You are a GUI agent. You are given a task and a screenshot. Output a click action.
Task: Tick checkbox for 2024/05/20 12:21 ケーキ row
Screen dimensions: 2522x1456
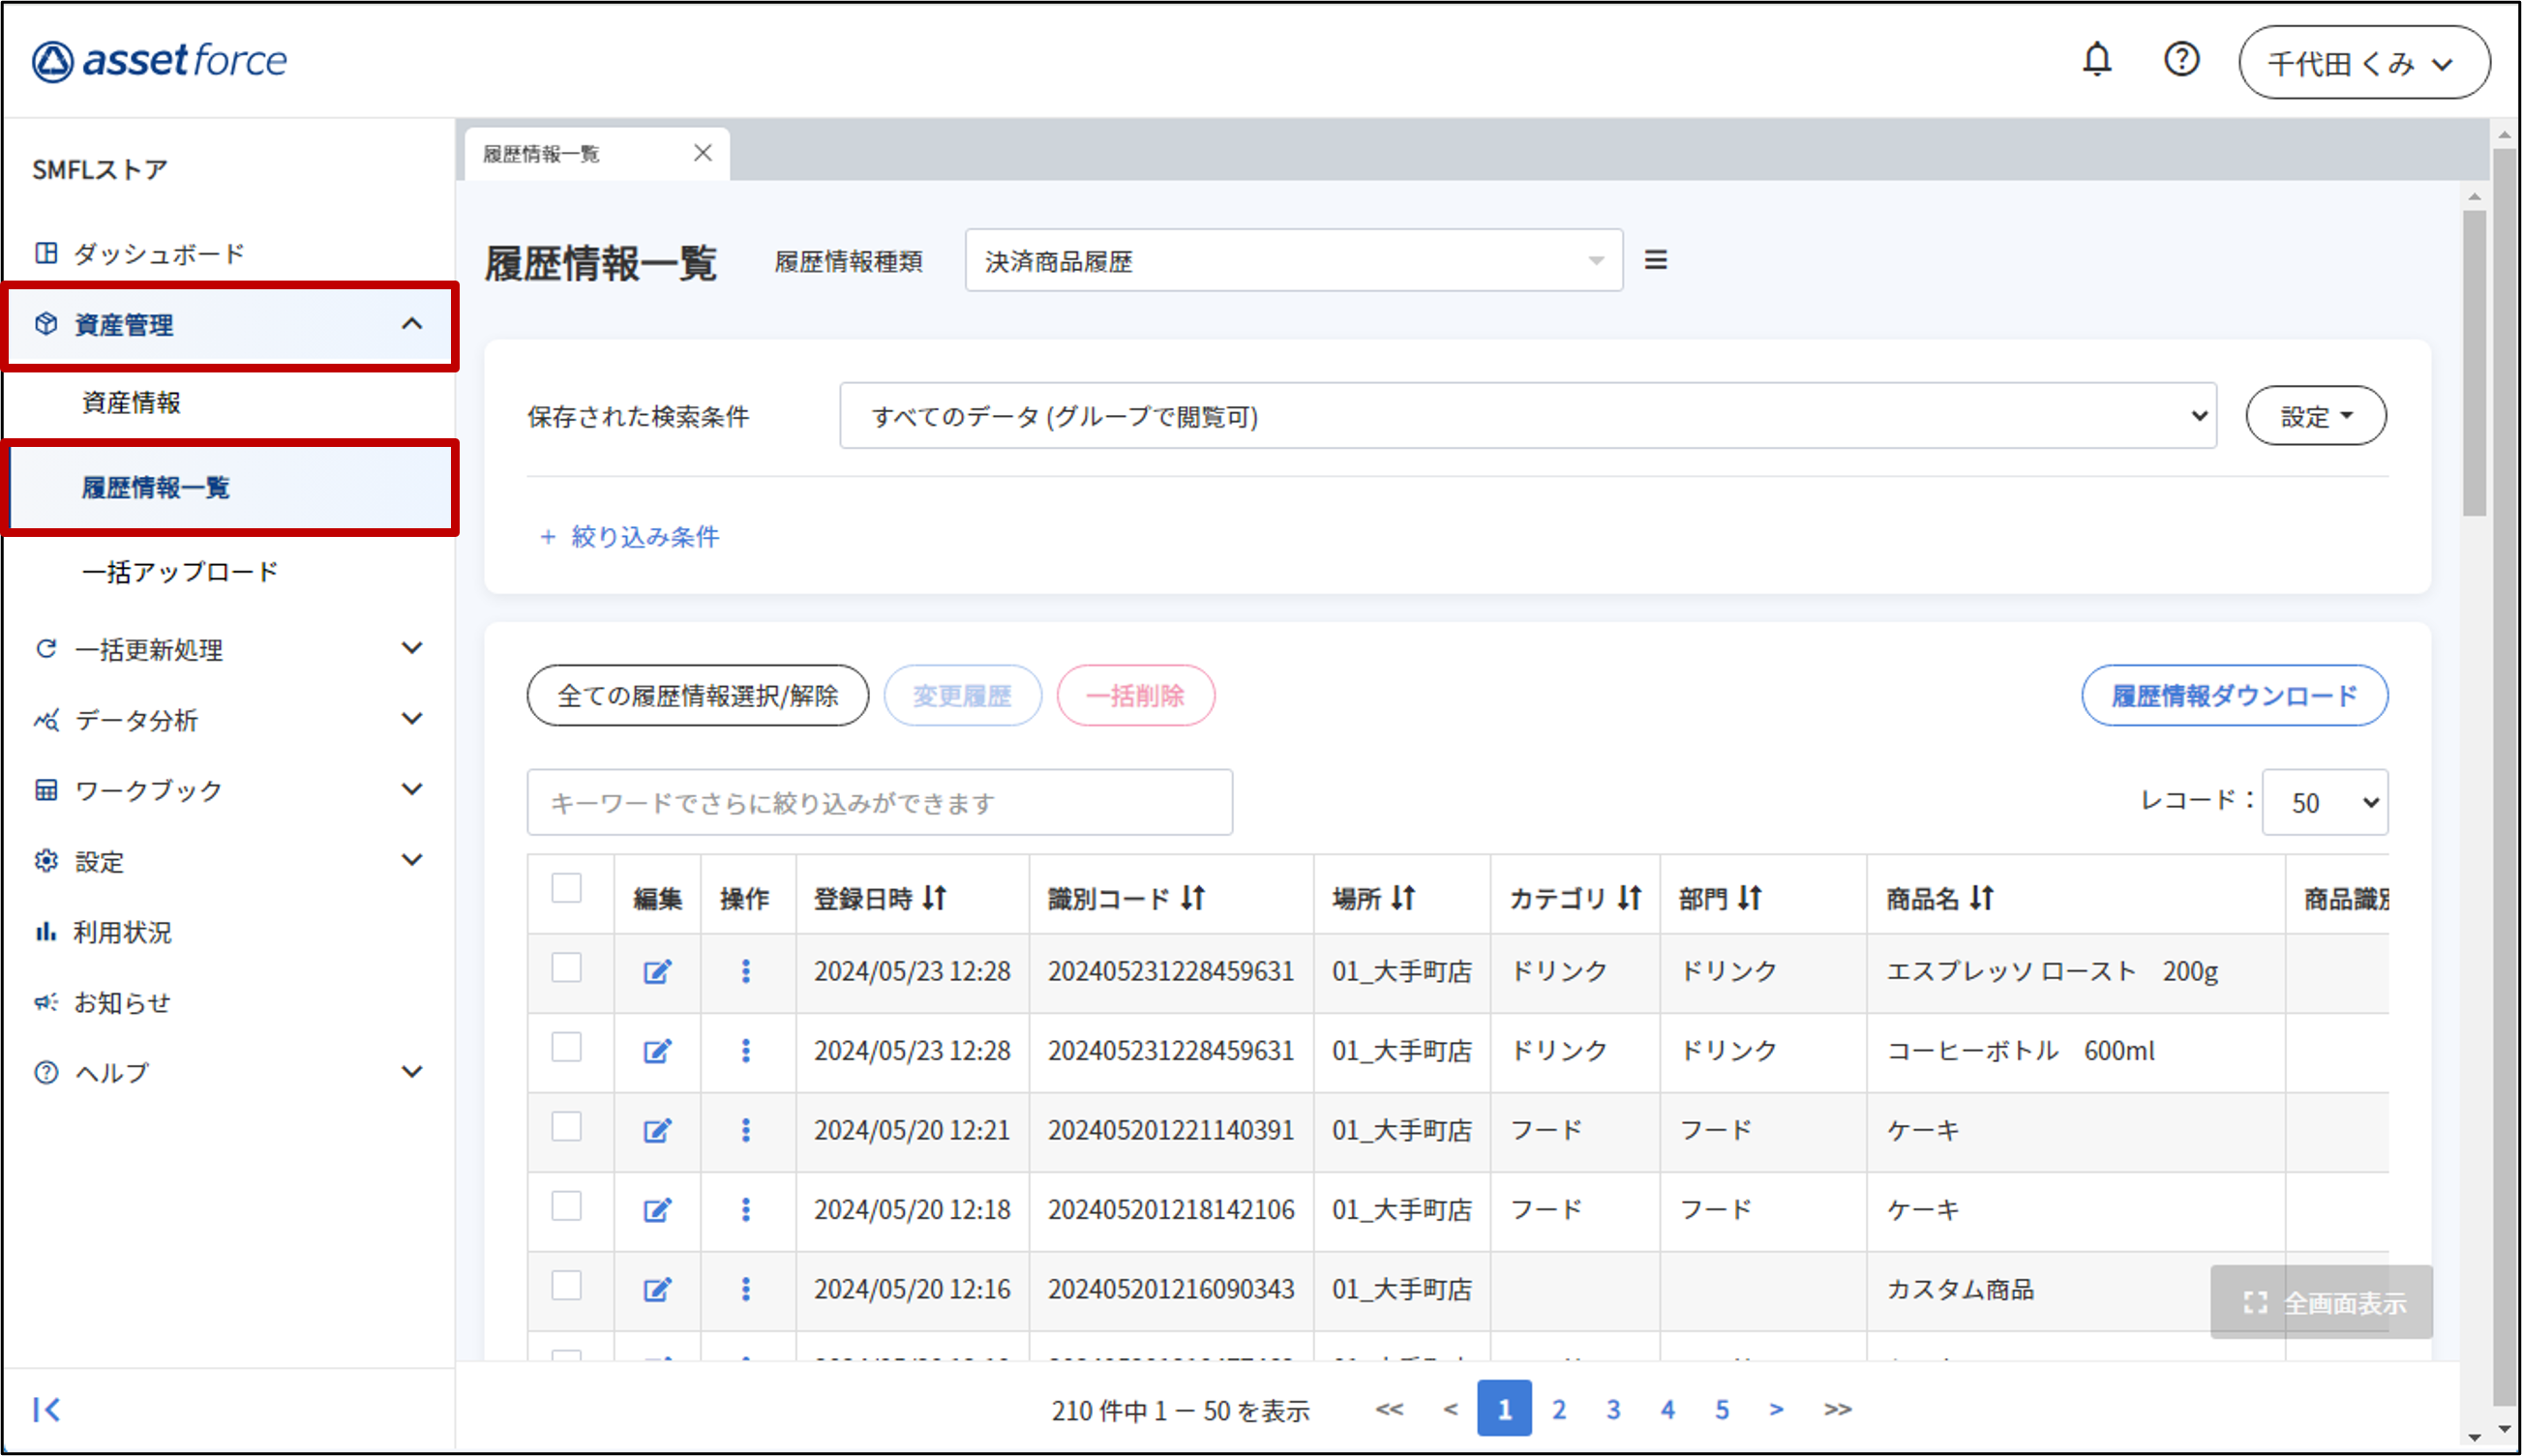tap(566, 1127)
